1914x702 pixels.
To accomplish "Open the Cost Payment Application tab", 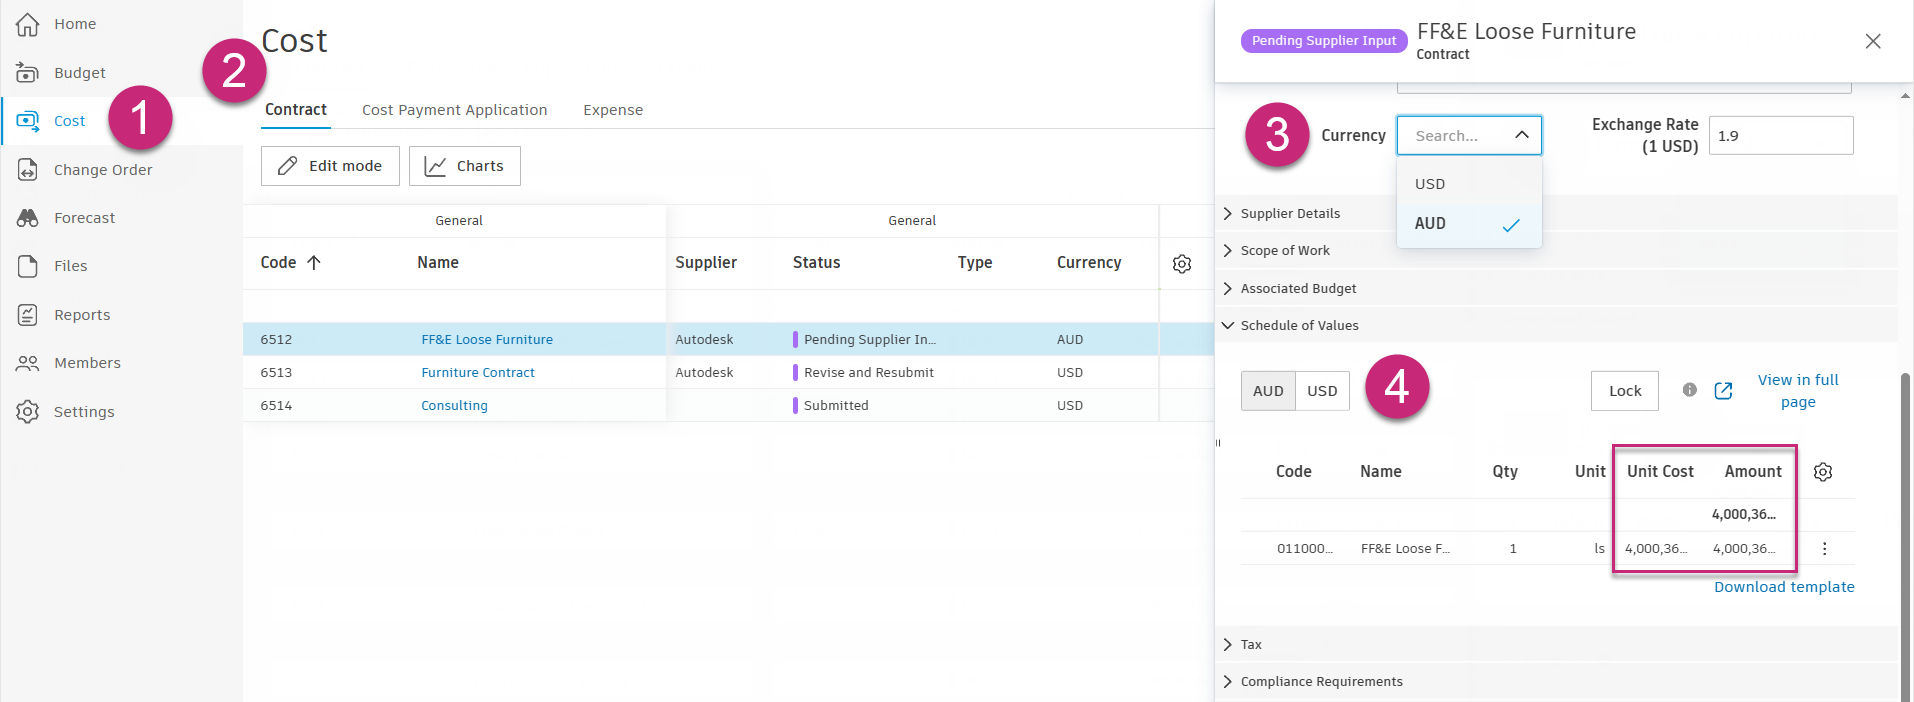I will click(455, 110).
